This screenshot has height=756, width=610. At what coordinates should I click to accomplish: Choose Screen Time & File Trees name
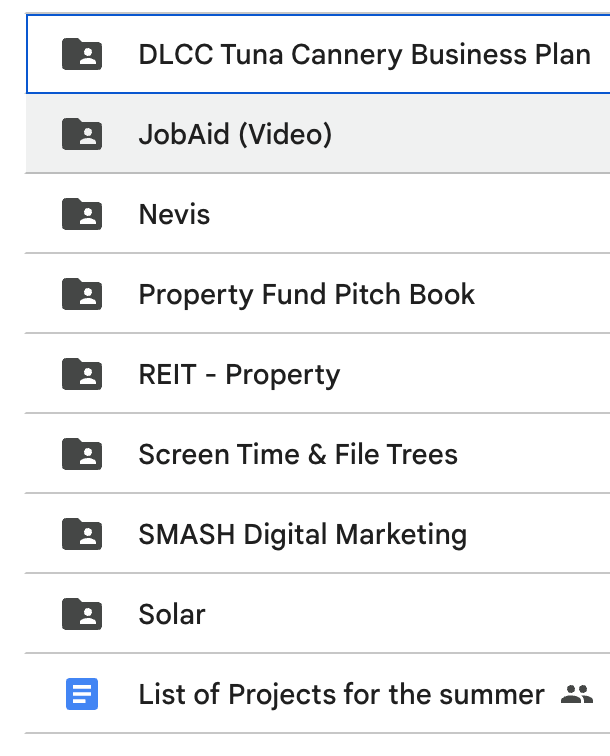(x=298, y=454)
